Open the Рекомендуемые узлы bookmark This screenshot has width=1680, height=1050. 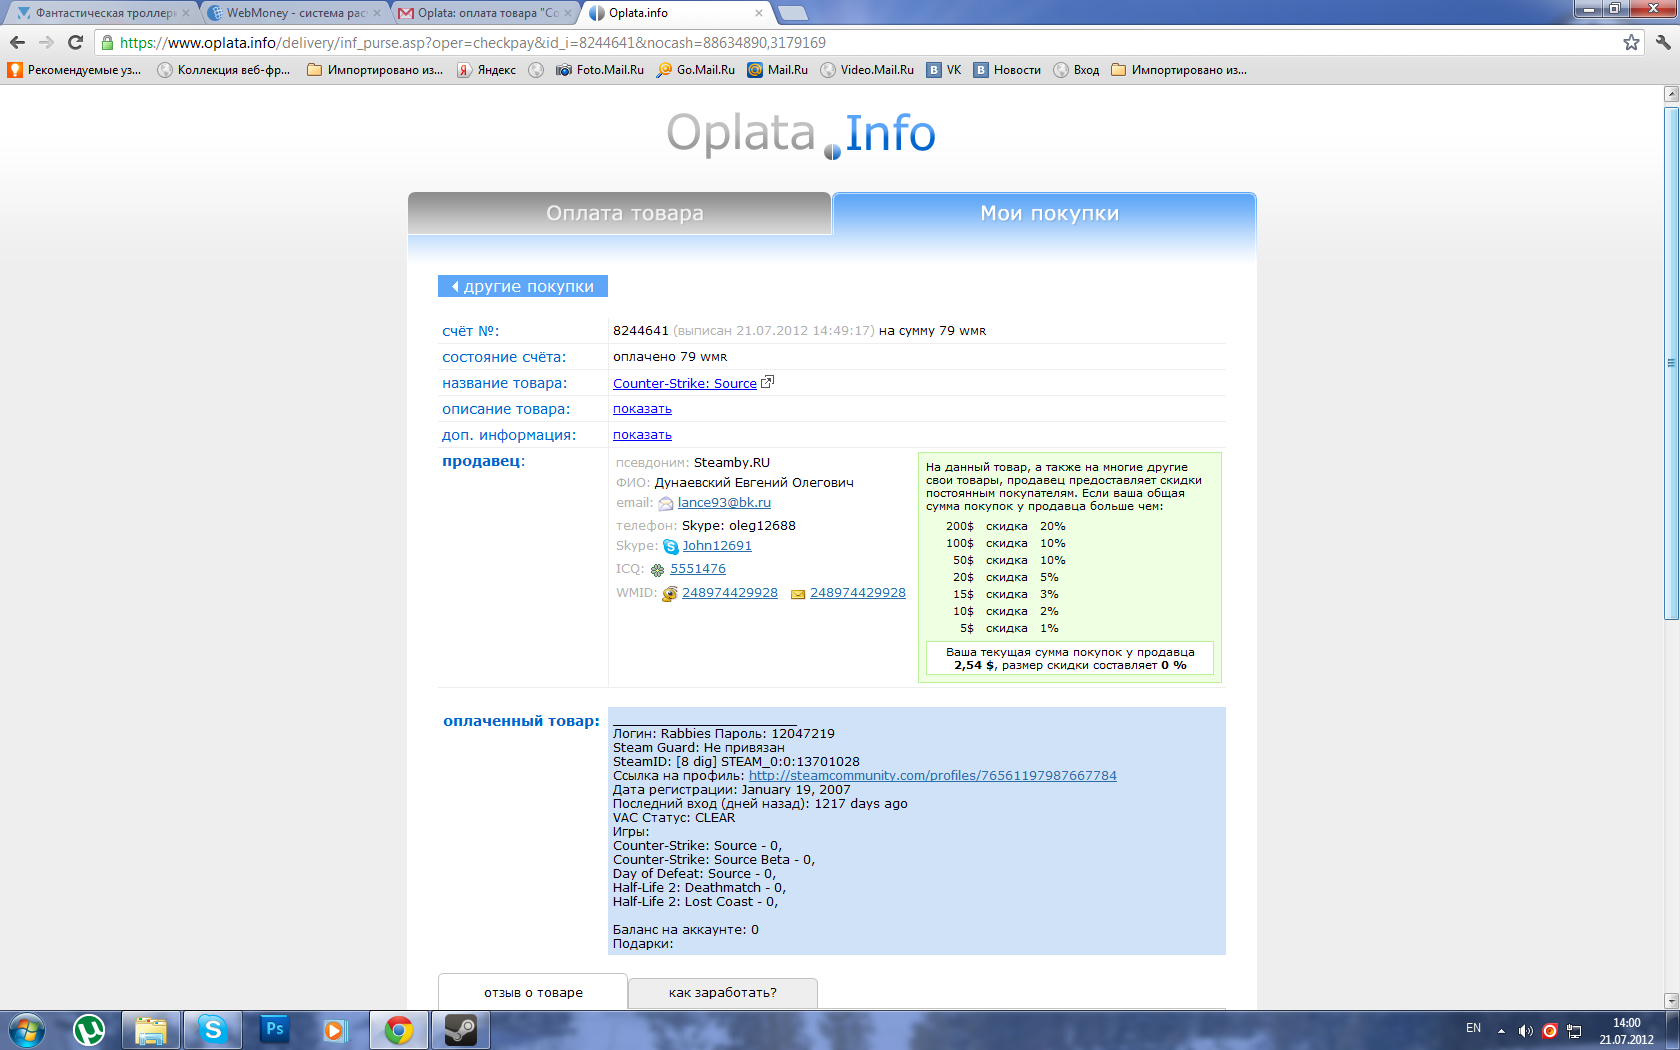click(x=75, y=70)
